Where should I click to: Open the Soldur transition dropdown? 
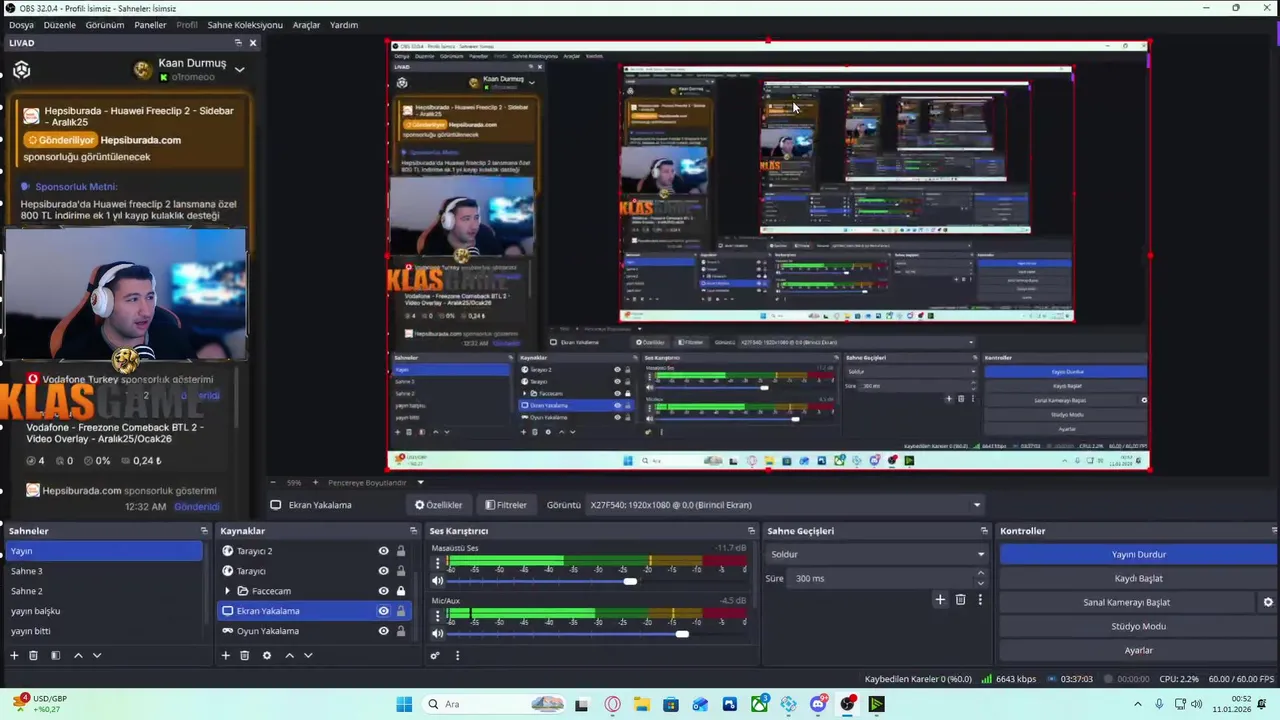click(x=876, y=554)
